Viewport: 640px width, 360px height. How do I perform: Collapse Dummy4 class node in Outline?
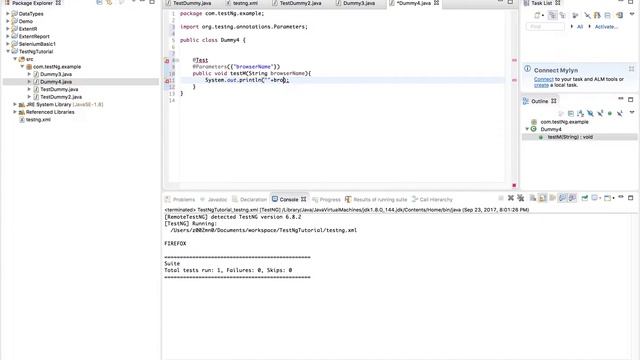point(527,129)
